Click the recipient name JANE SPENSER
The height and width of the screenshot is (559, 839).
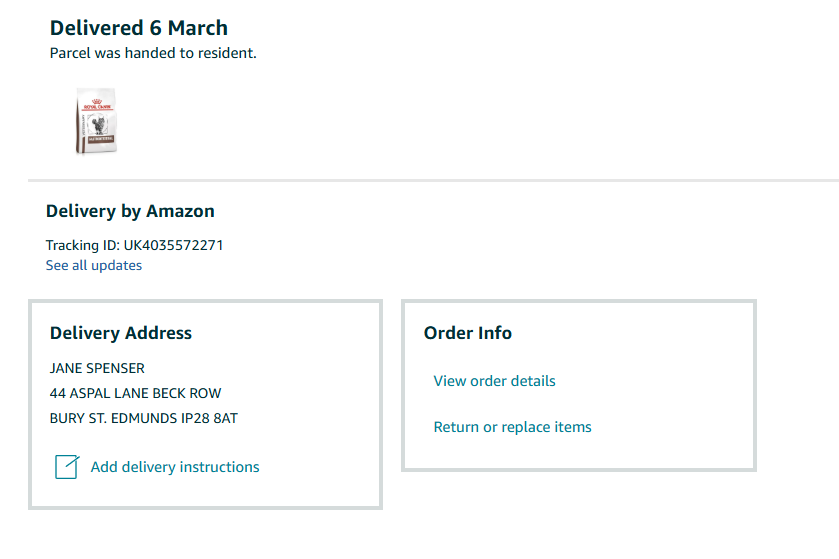click(x=97, y=368)
